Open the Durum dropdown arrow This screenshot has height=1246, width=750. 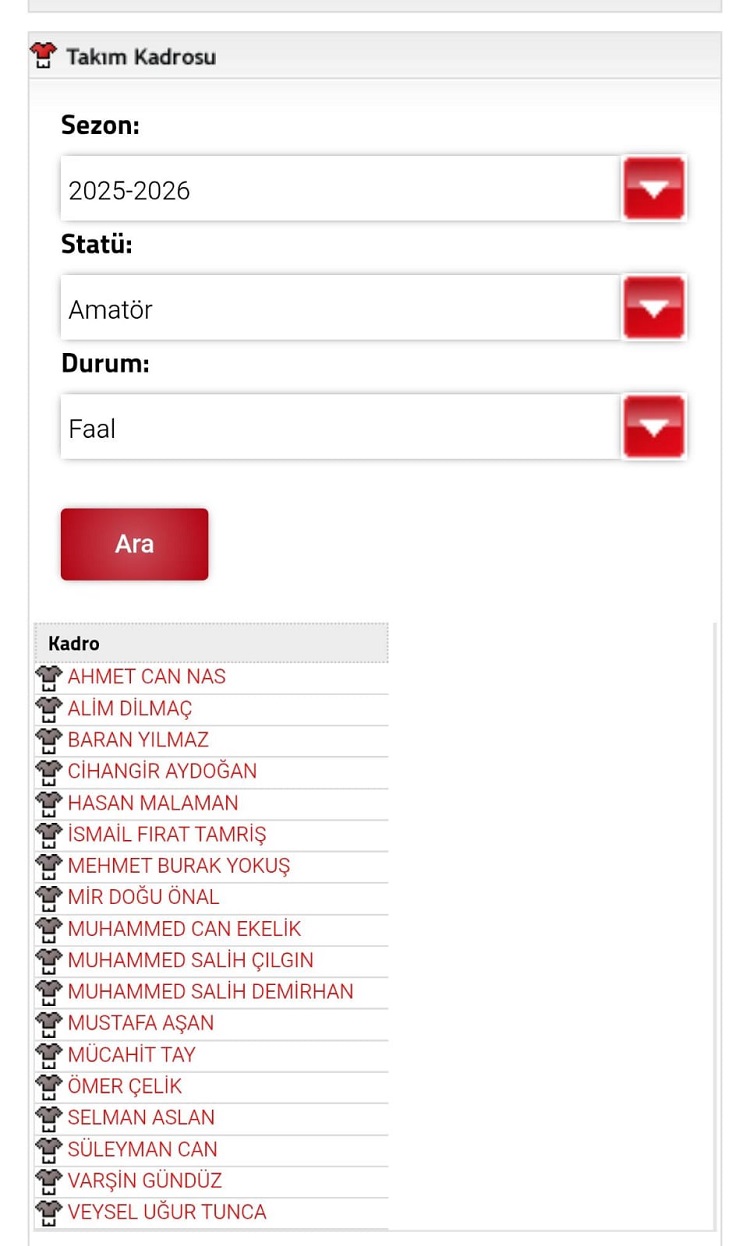click(x=653, y=427)
